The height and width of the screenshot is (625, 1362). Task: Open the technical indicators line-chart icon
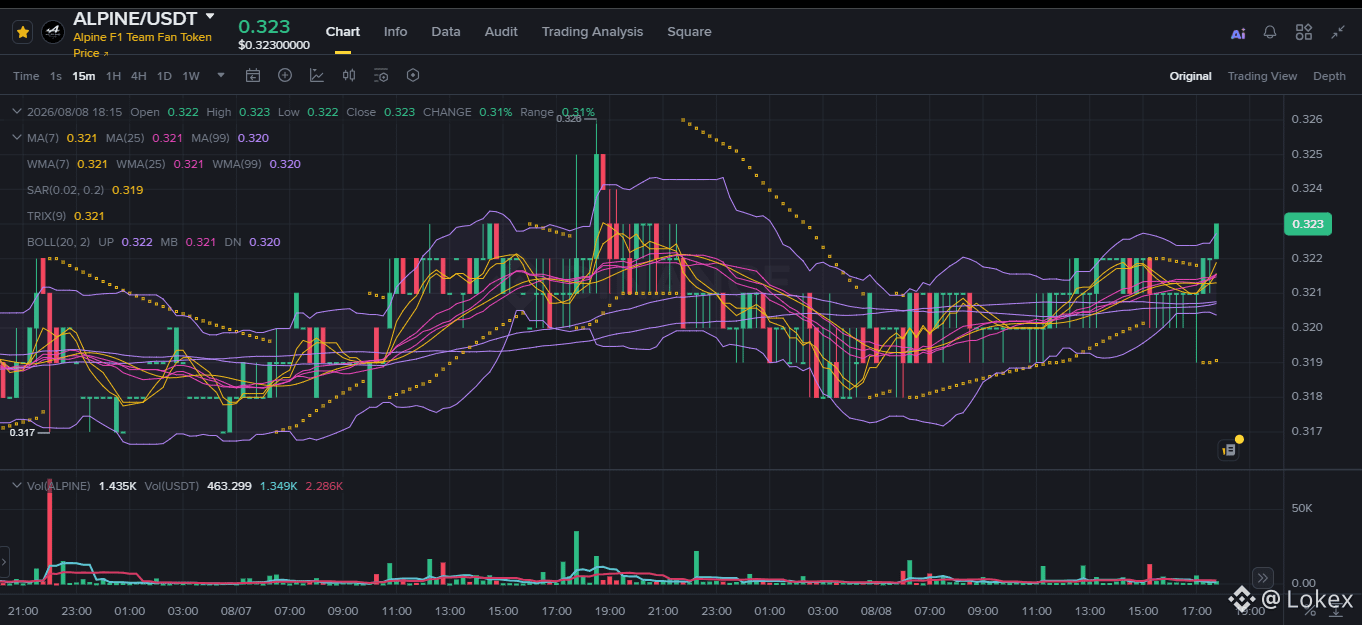317,75
